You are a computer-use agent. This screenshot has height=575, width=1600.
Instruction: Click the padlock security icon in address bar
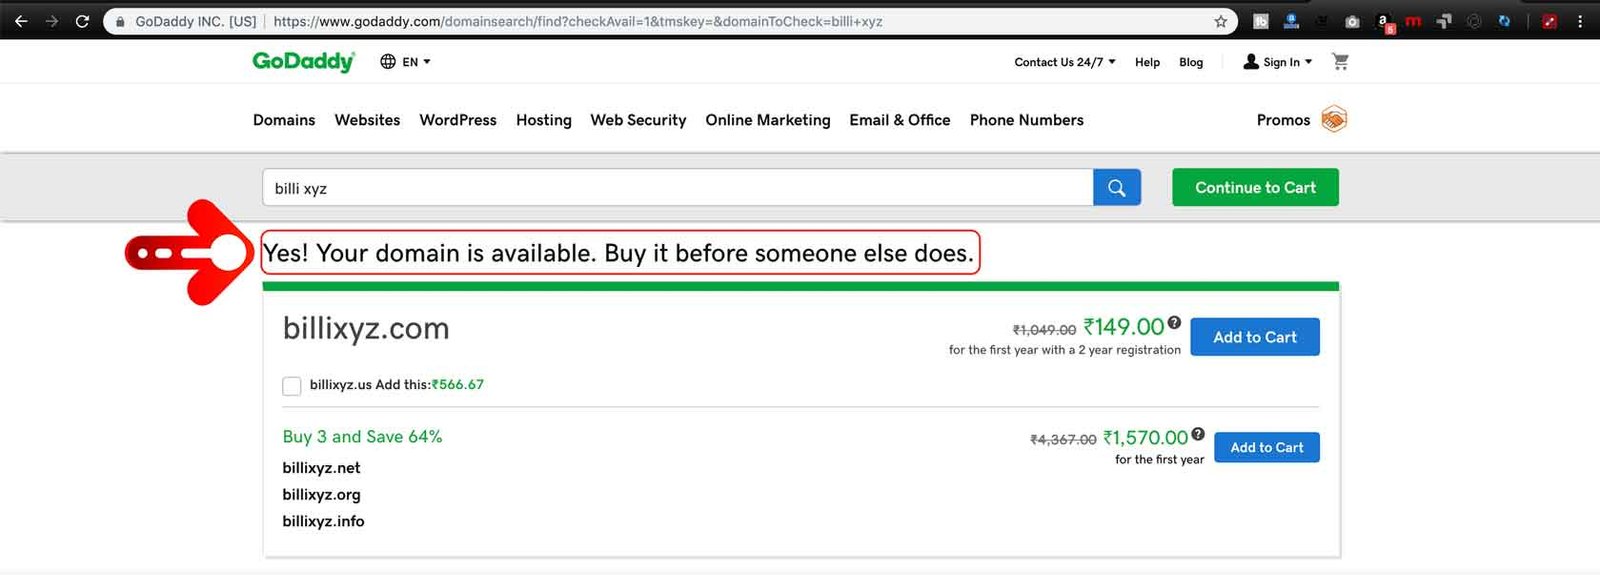120,21
